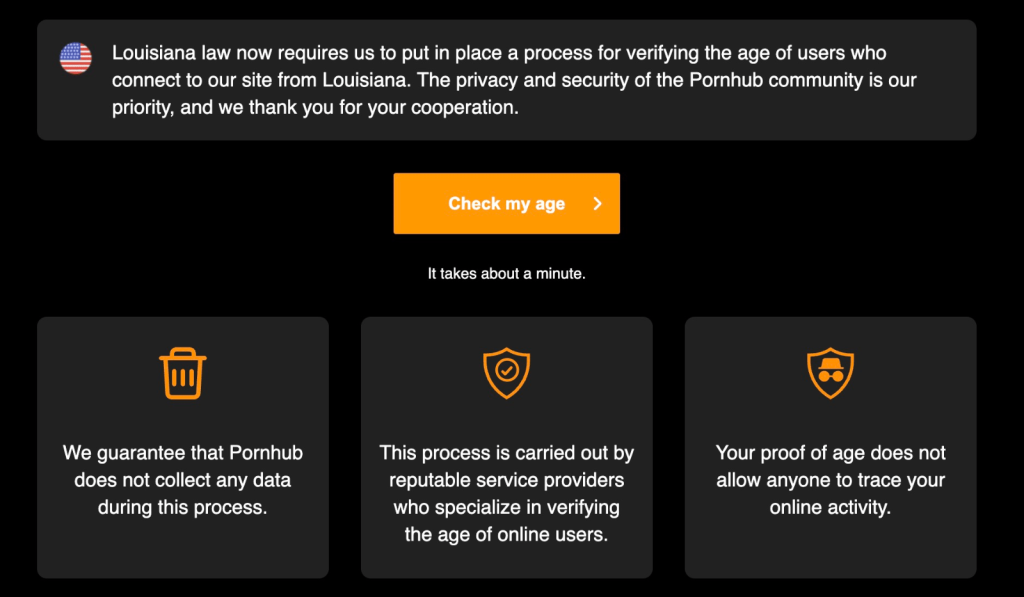Select the proof of age privacy card

point(831,447)
